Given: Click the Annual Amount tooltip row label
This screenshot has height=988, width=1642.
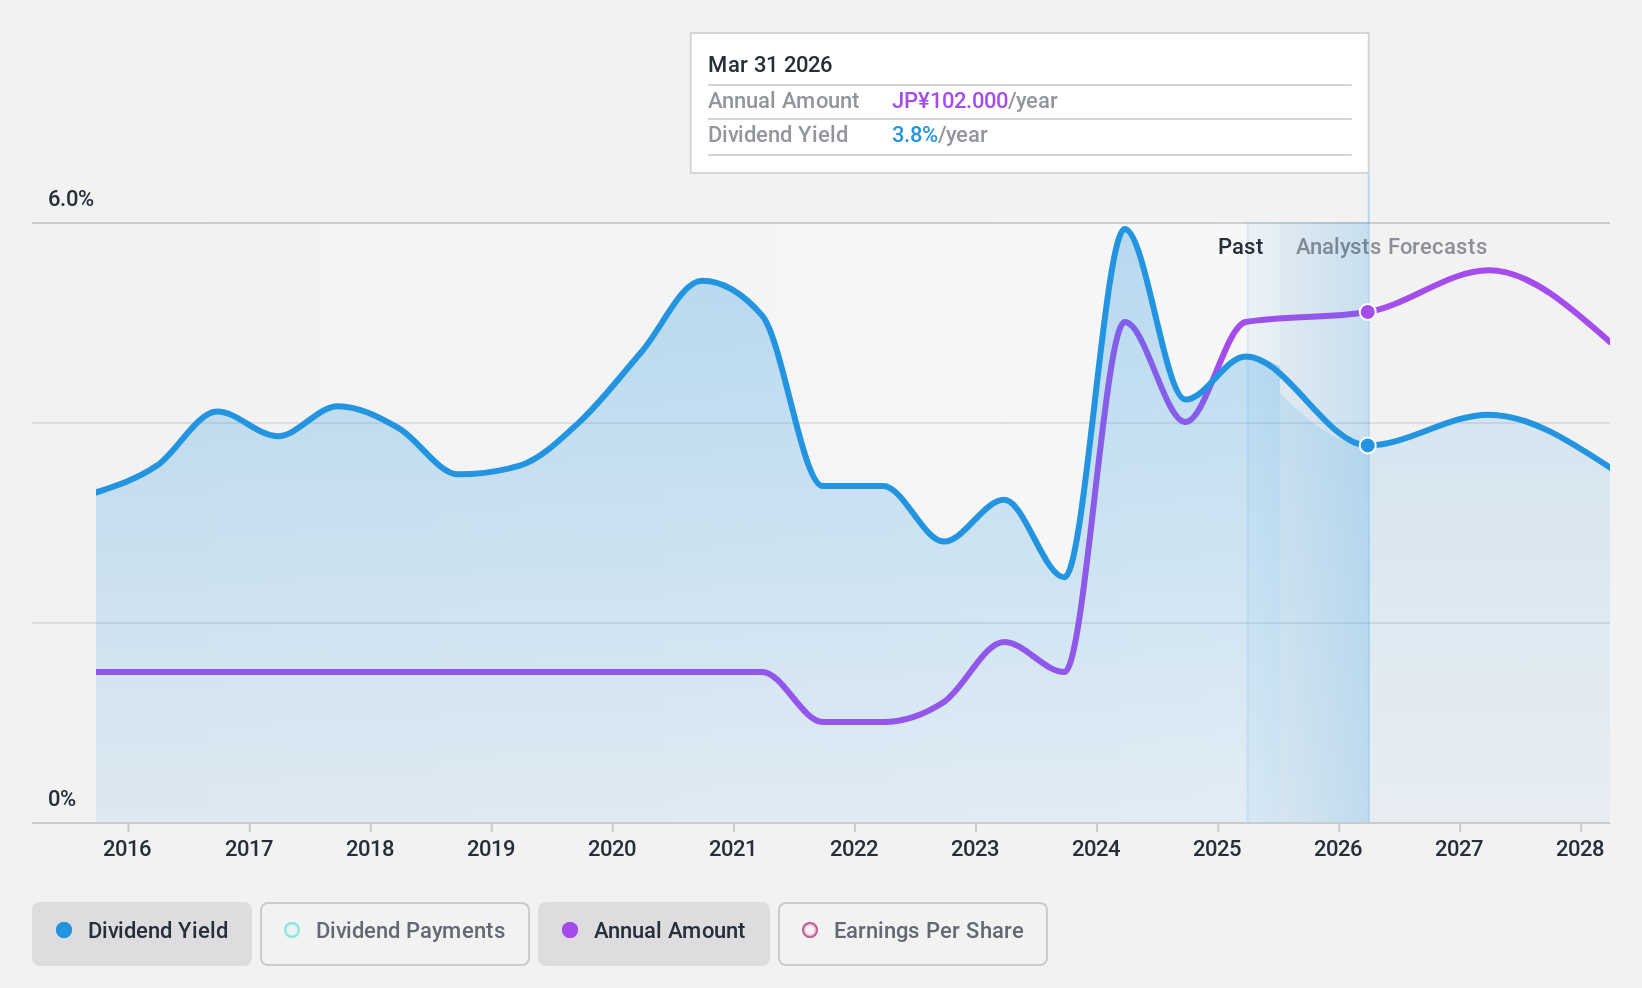Looking at the screenshot, I should (783, 101).
